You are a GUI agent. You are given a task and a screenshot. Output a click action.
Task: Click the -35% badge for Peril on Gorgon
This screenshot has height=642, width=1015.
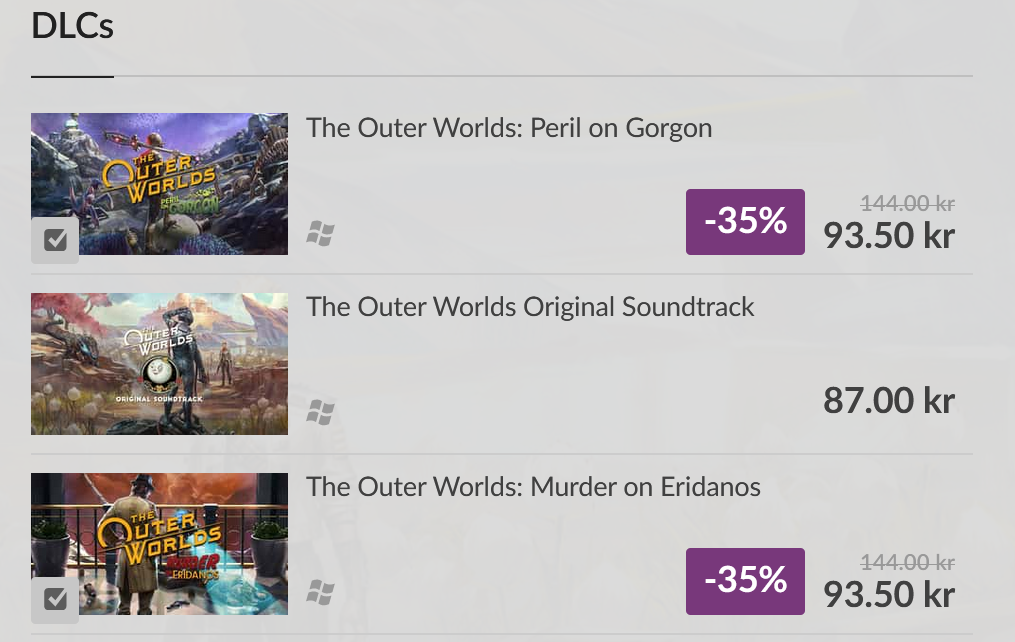[745, 221]
